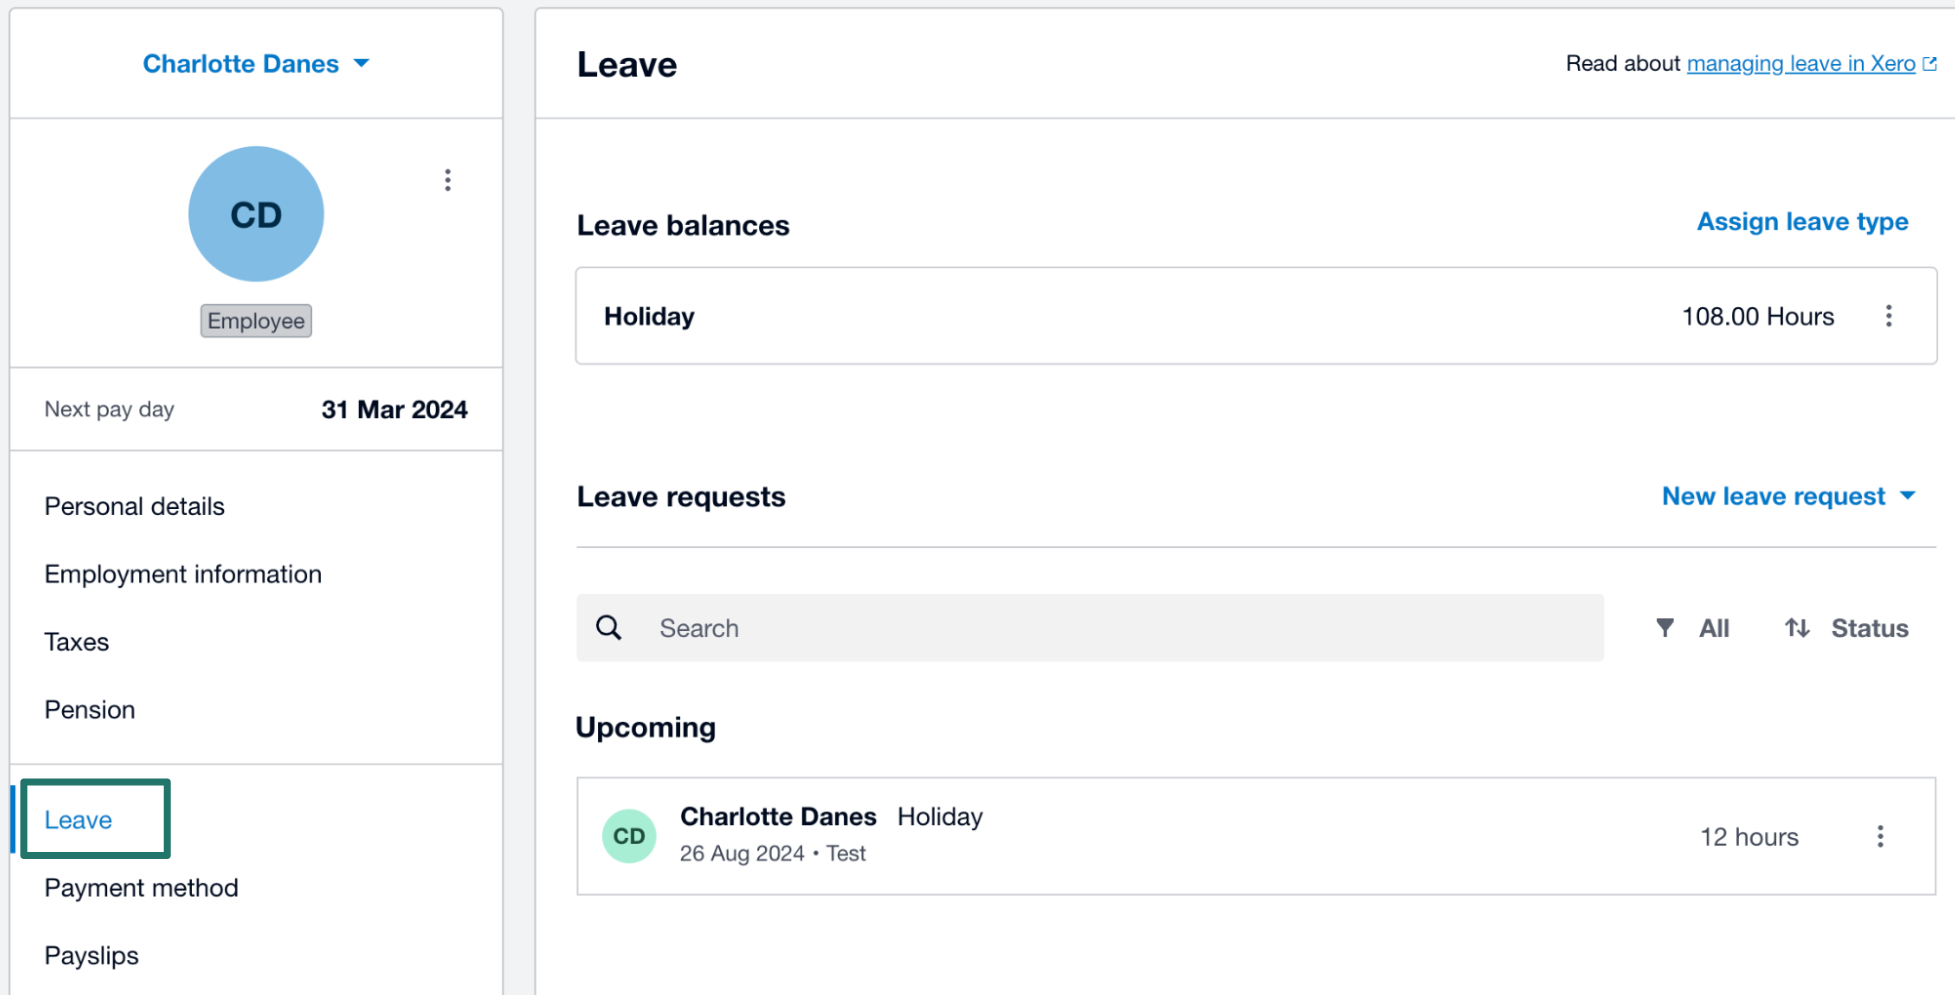
Task: Open Employment information section
Action: pos(183,574)
